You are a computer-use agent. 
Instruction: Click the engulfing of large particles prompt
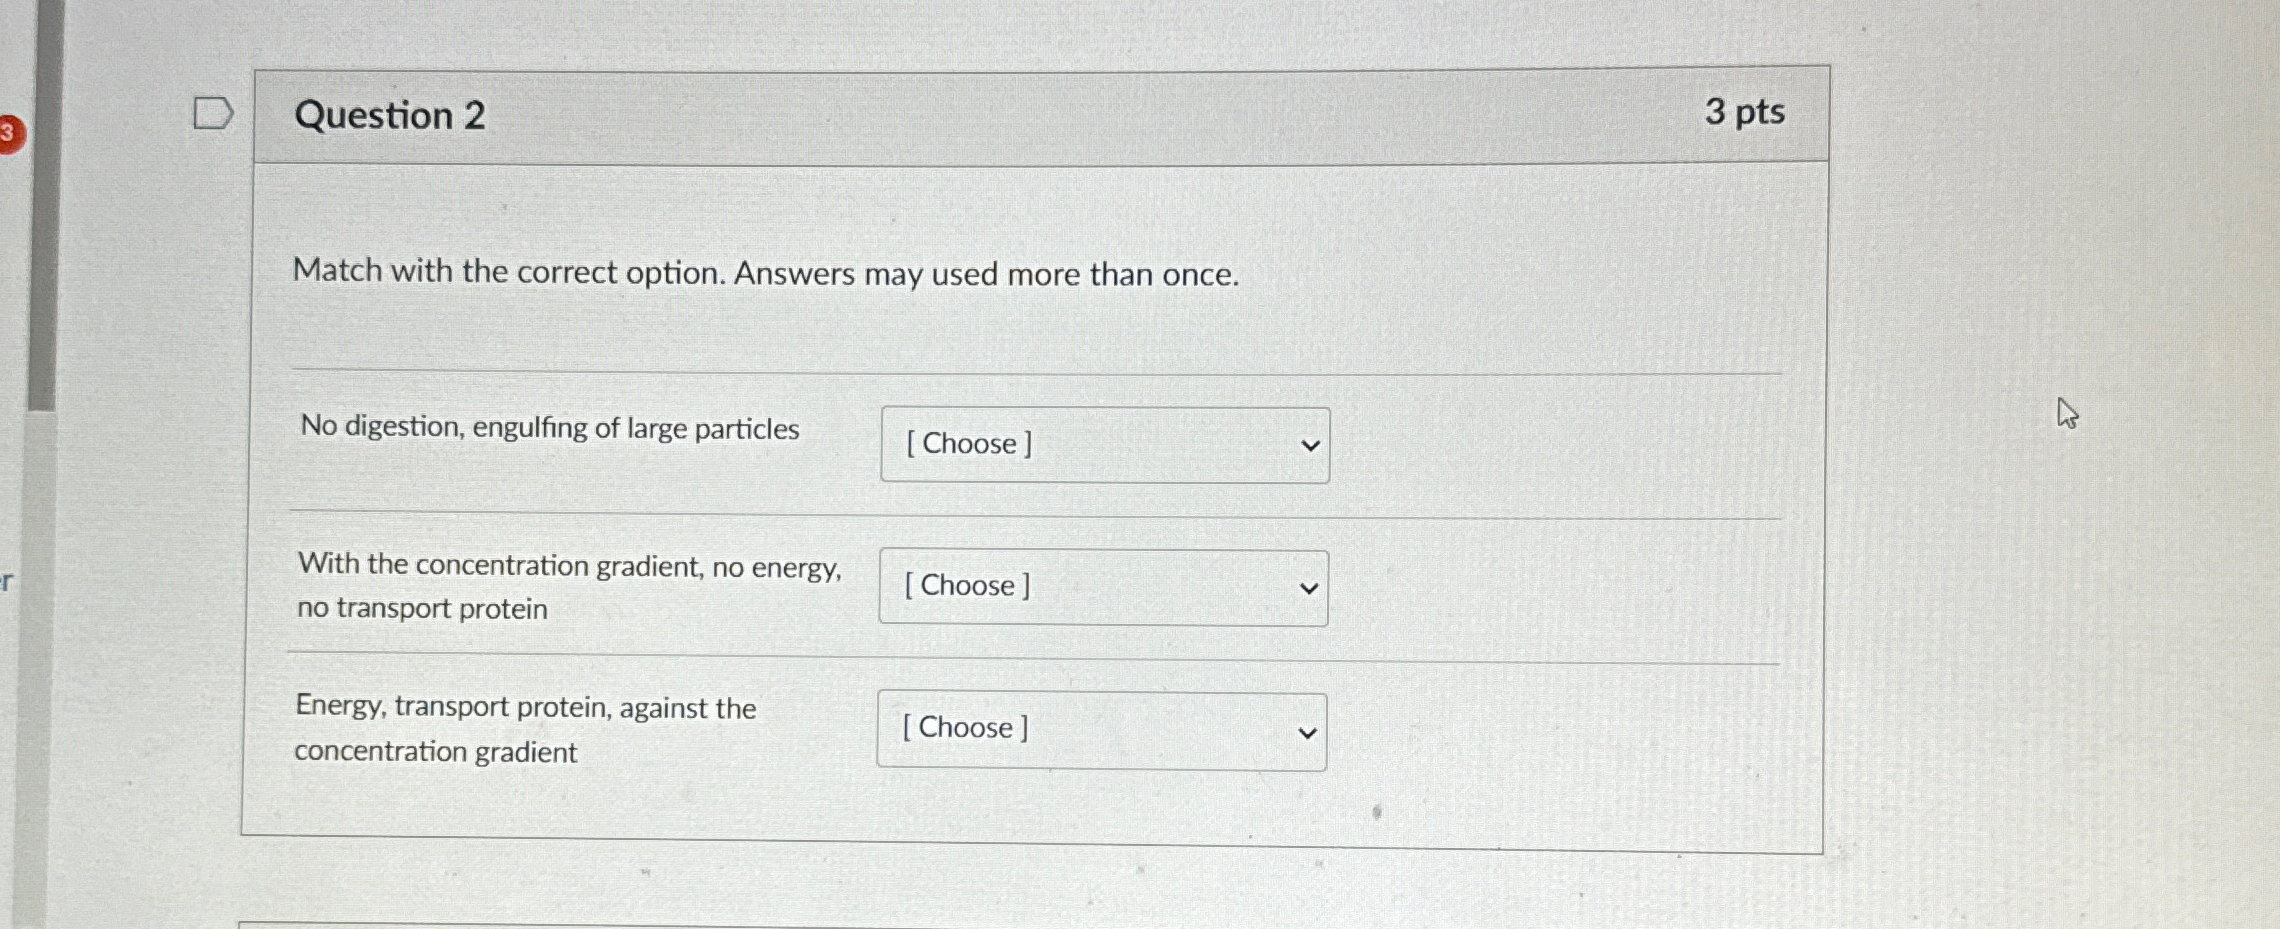point(549,429)
